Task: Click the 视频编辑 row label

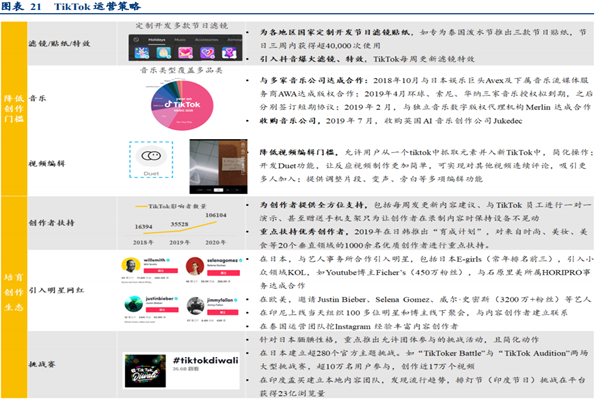Action: point(47,163)
